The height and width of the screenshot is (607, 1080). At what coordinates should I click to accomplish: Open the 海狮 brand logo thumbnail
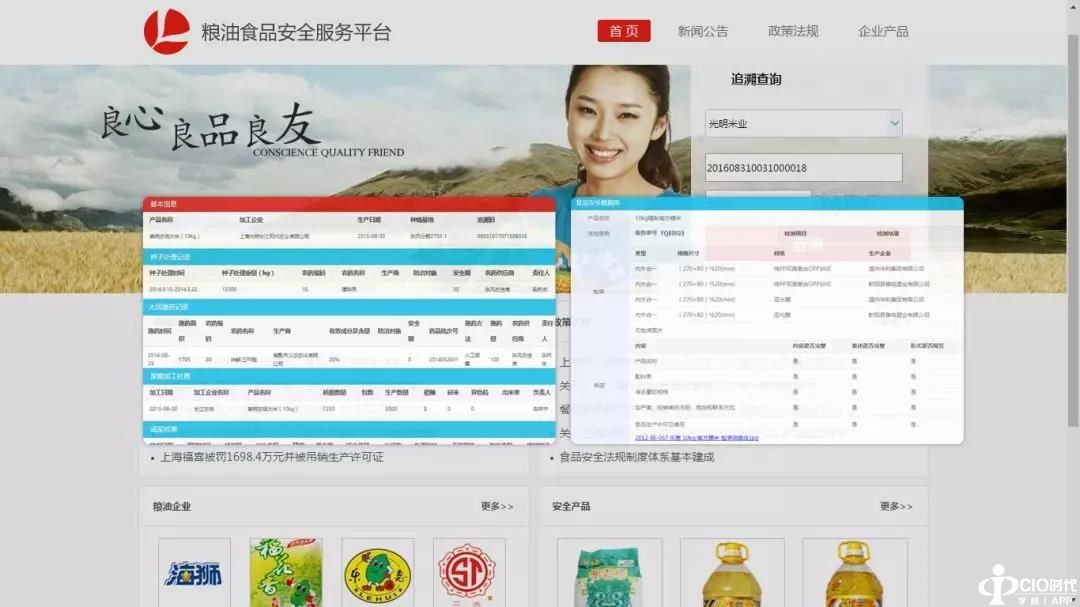[194, 573]
